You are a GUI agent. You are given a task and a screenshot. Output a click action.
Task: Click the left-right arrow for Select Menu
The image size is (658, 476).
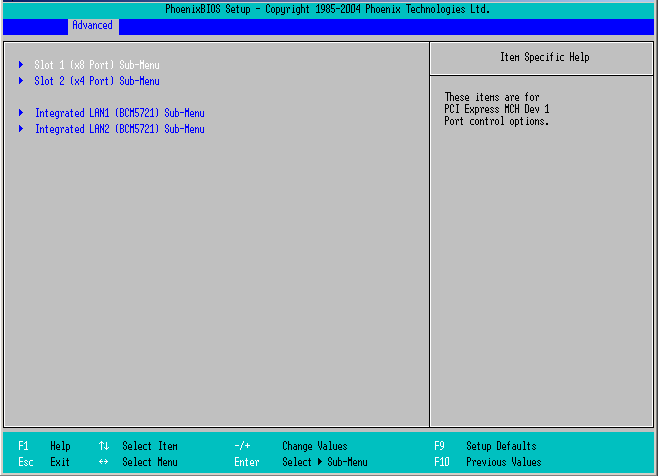[104, 462]
